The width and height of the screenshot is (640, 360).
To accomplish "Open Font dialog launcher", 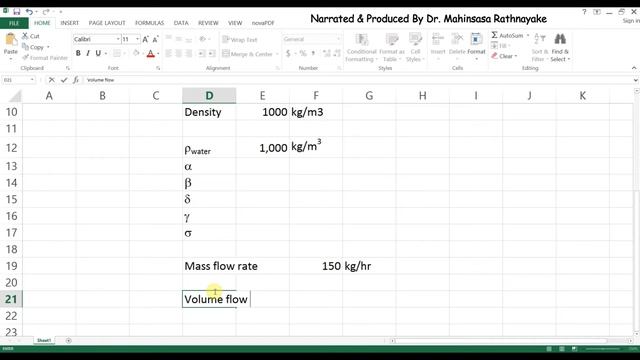I will coord(158,68).
